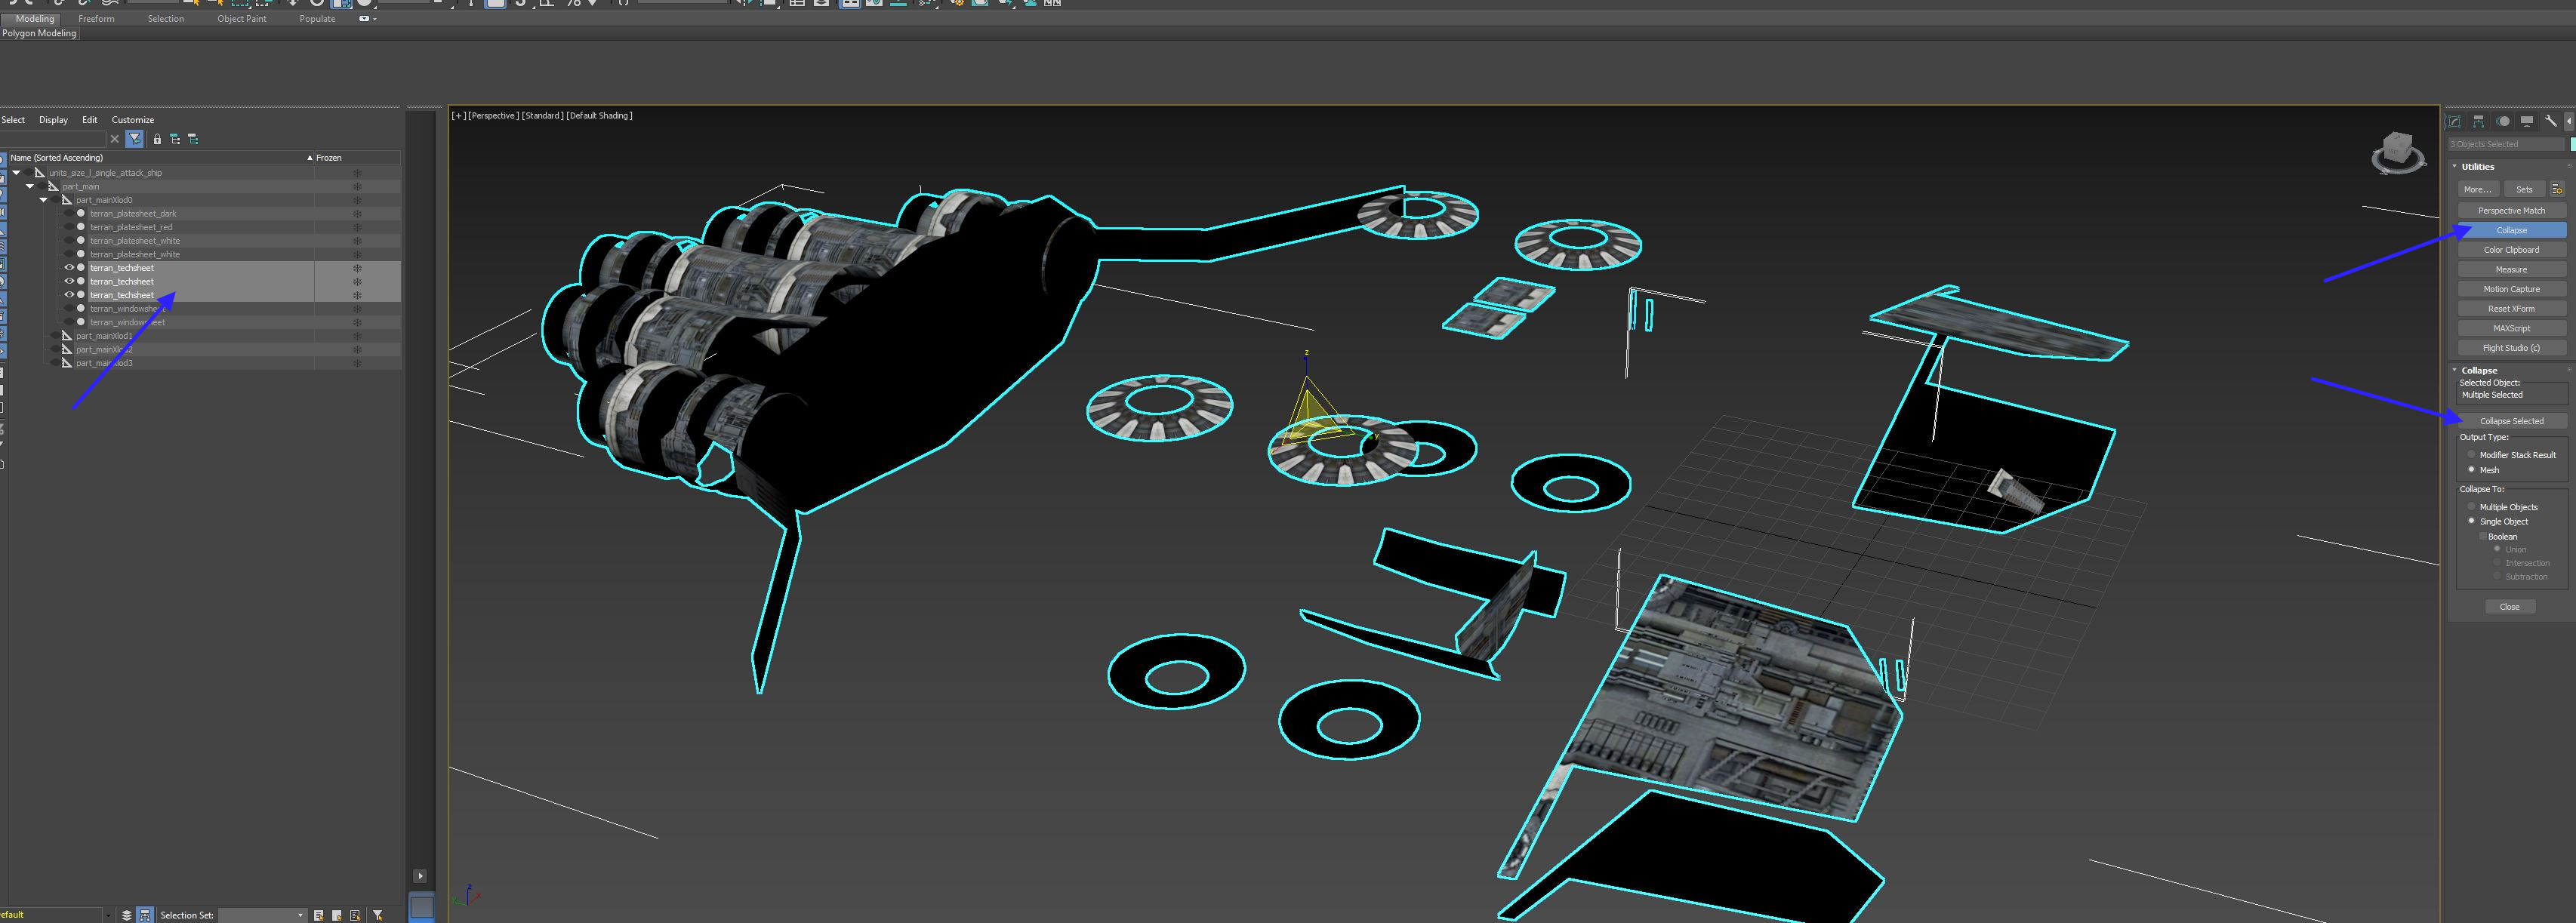The height and width of the screenshot is (923, 2576).
Task: Open the Display panel monitor icon
Action: pyautogui.click(x=2526, y=121)
